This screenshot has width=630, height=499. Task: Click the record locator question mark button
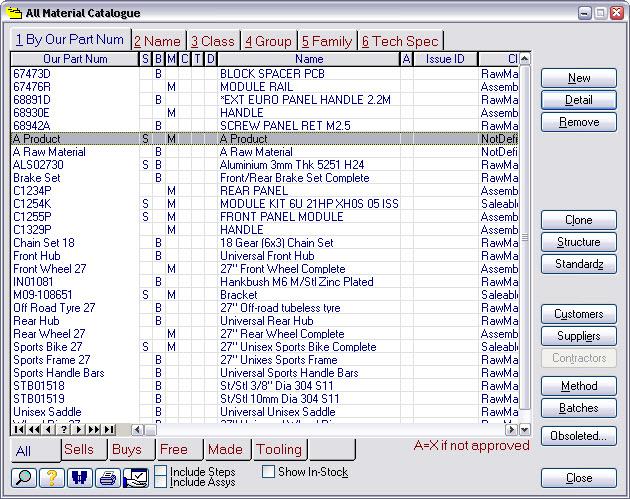coord(63,429)
